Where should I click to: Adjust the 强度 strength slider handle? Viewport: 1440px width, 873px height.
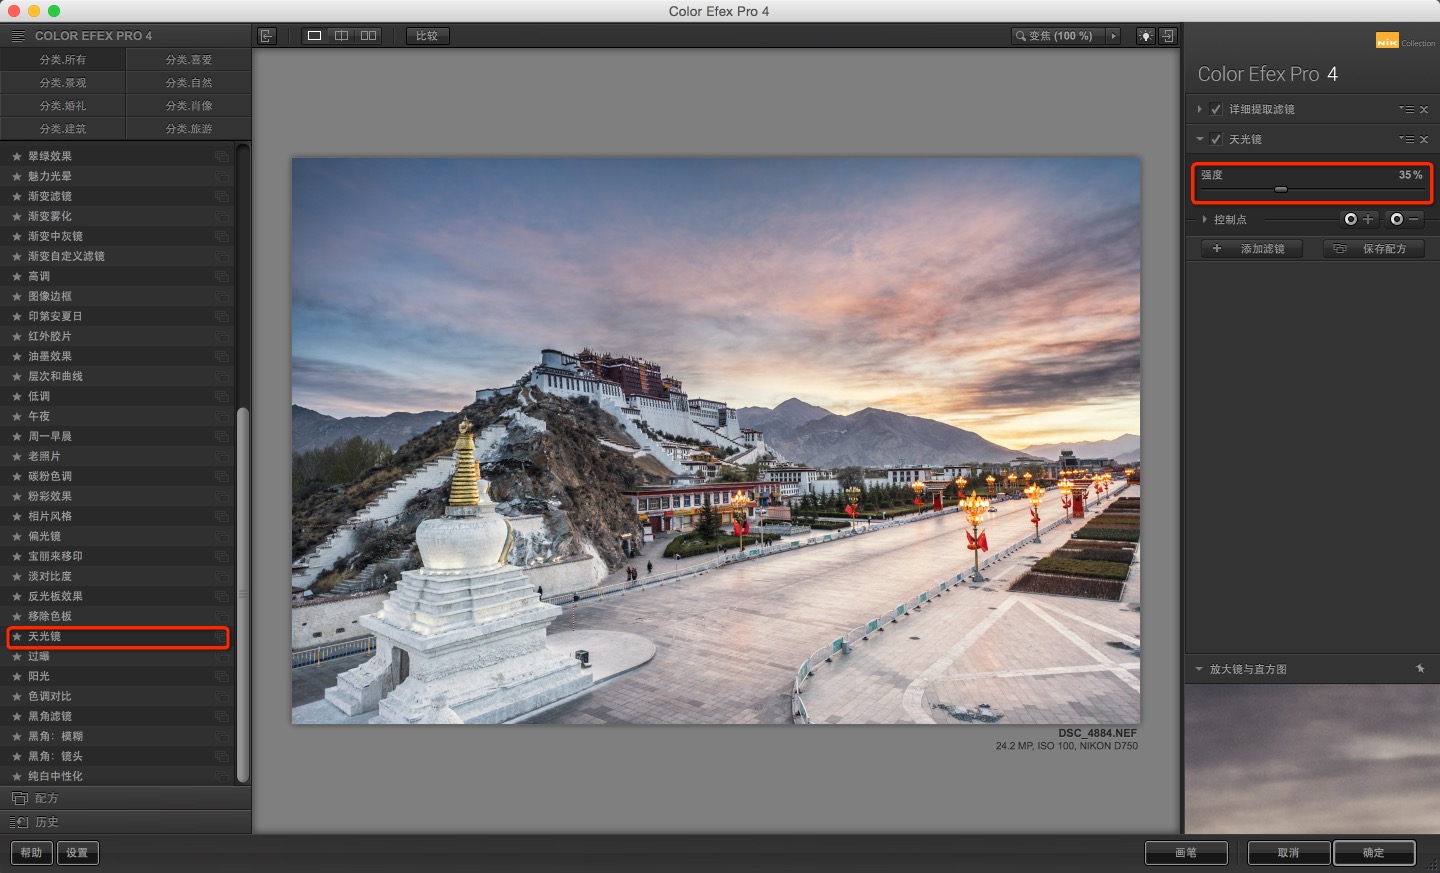[1281, 189]
